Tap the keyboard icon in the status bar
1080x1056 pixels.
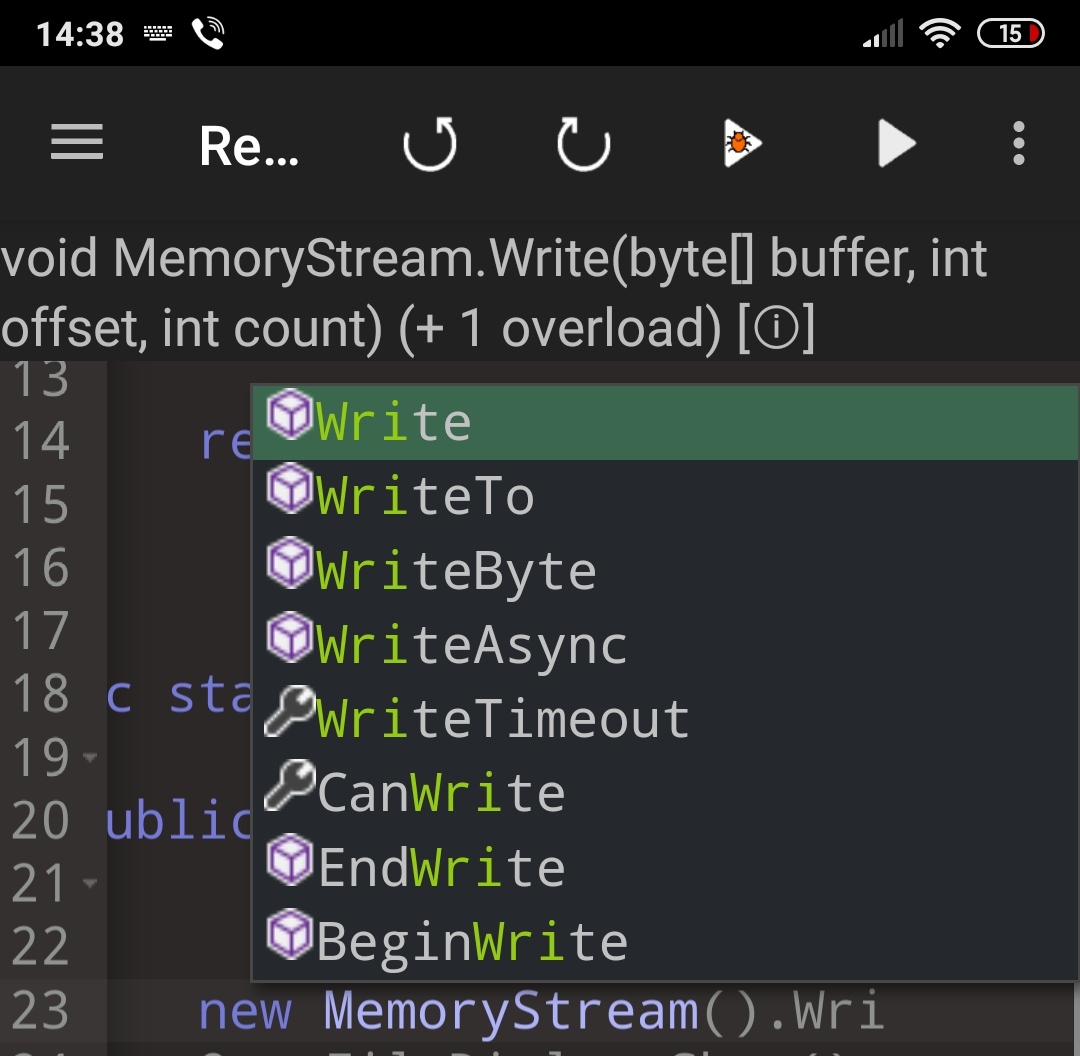tap(158, 32)
